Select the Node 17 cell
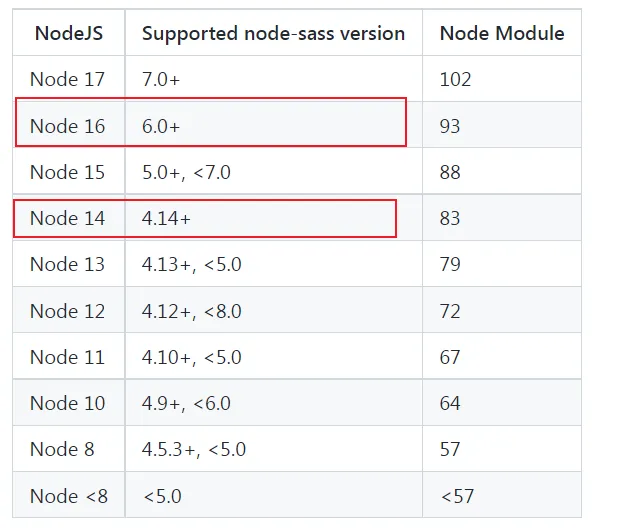 [x=67, y=79]
